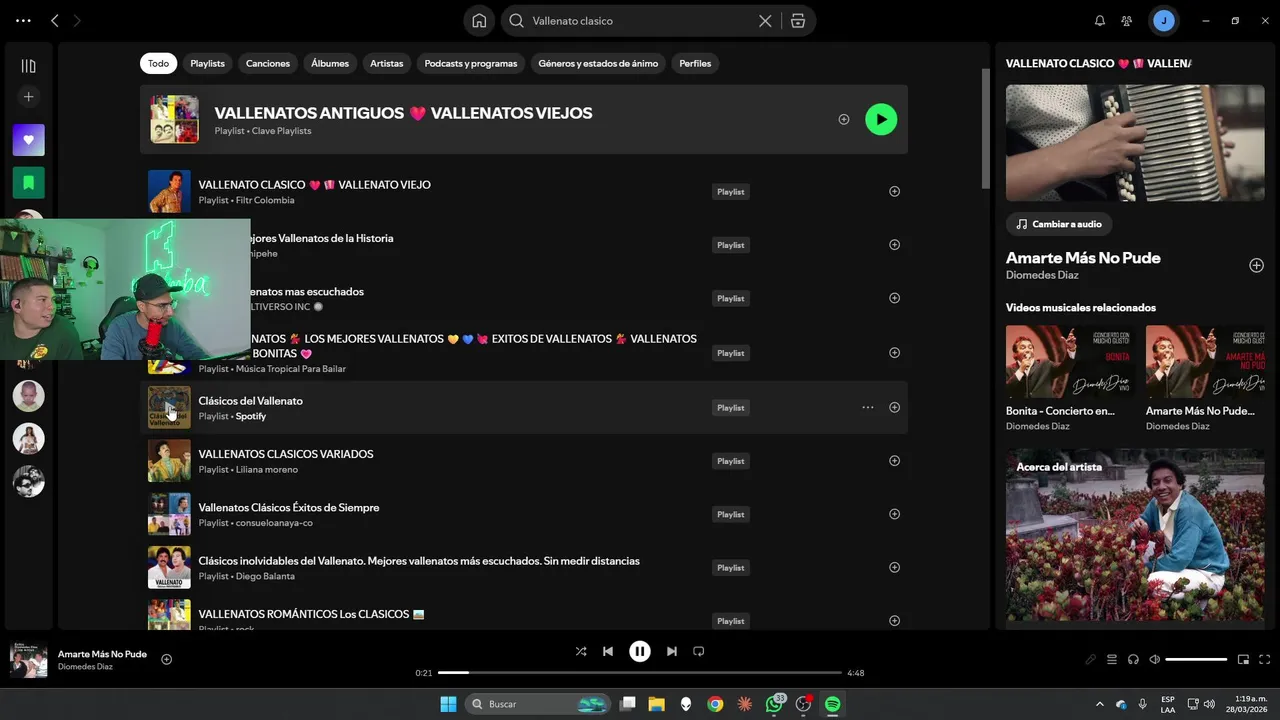Viewport: 1280px width, 720px height.
Task: Adjust the volume slider
Action: 1196,659
